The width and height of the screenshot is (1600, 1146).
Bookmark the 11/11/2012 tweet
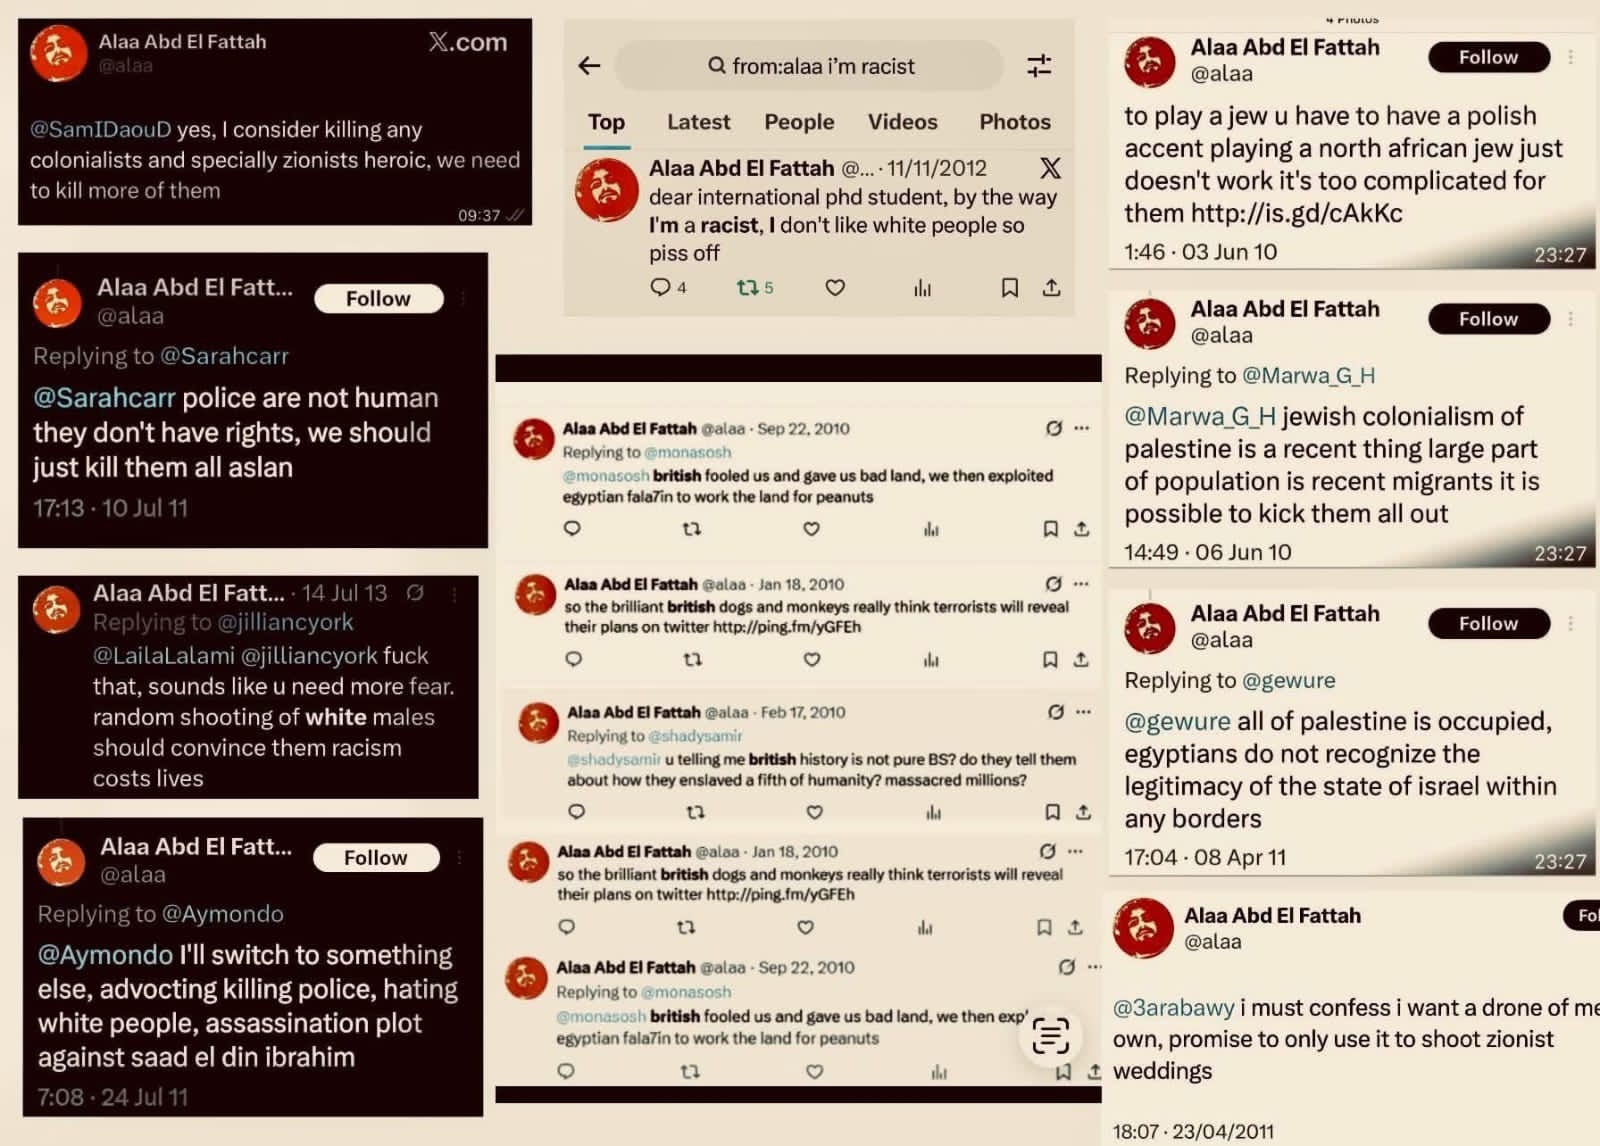(x=1010, y=288)
